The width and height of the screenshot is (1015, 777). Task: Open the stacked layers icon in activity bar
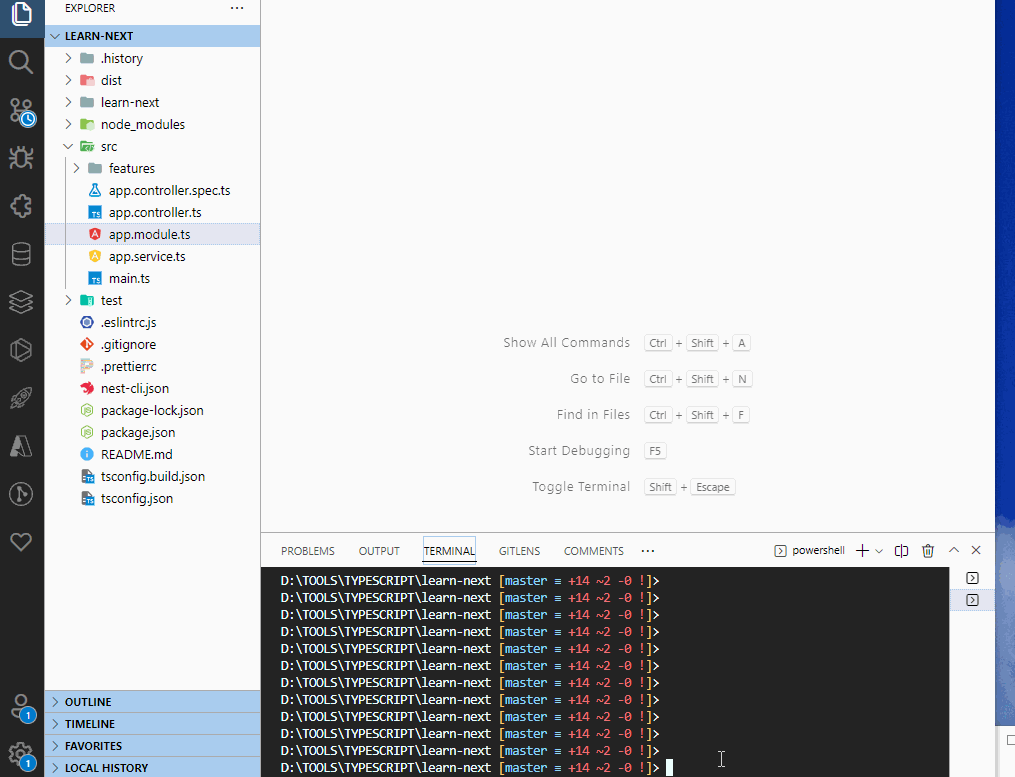[x=21, y=302]
